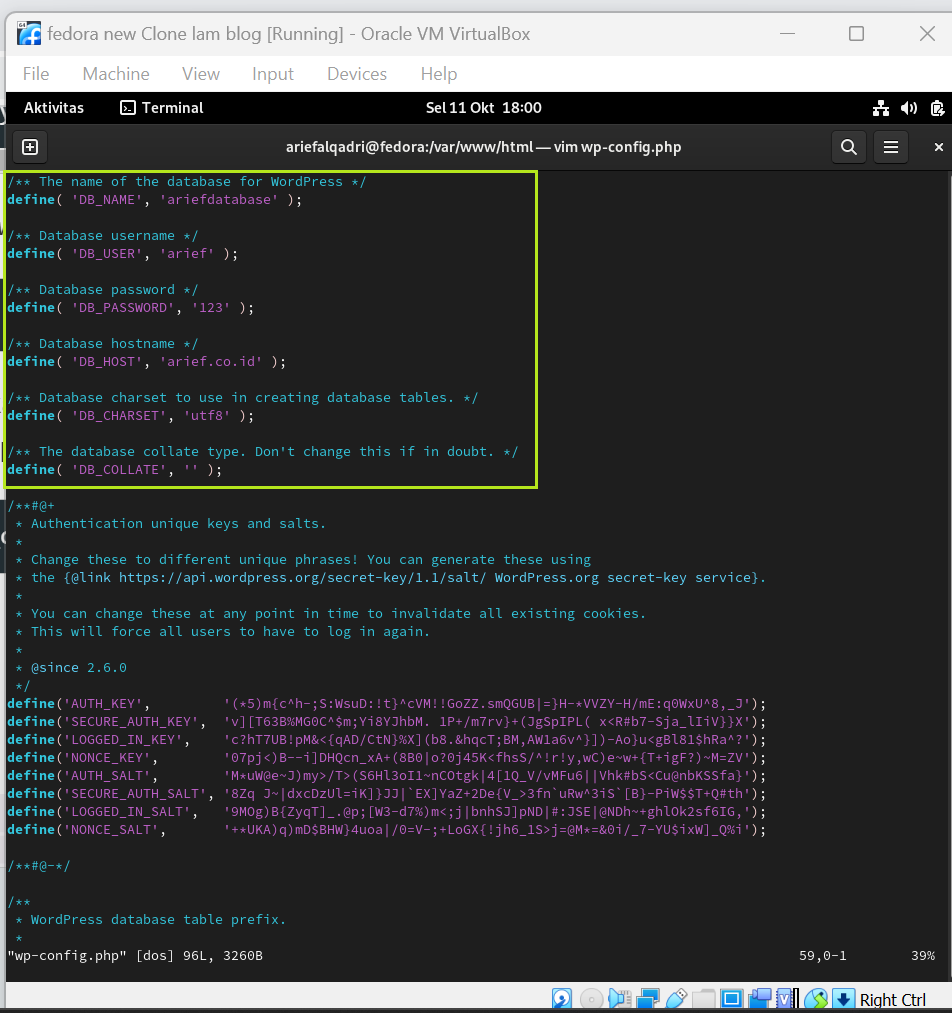Click the 'arief.co.id' DB_HOST value
This screenshot has height=1013, width=952.
point(211,362)
